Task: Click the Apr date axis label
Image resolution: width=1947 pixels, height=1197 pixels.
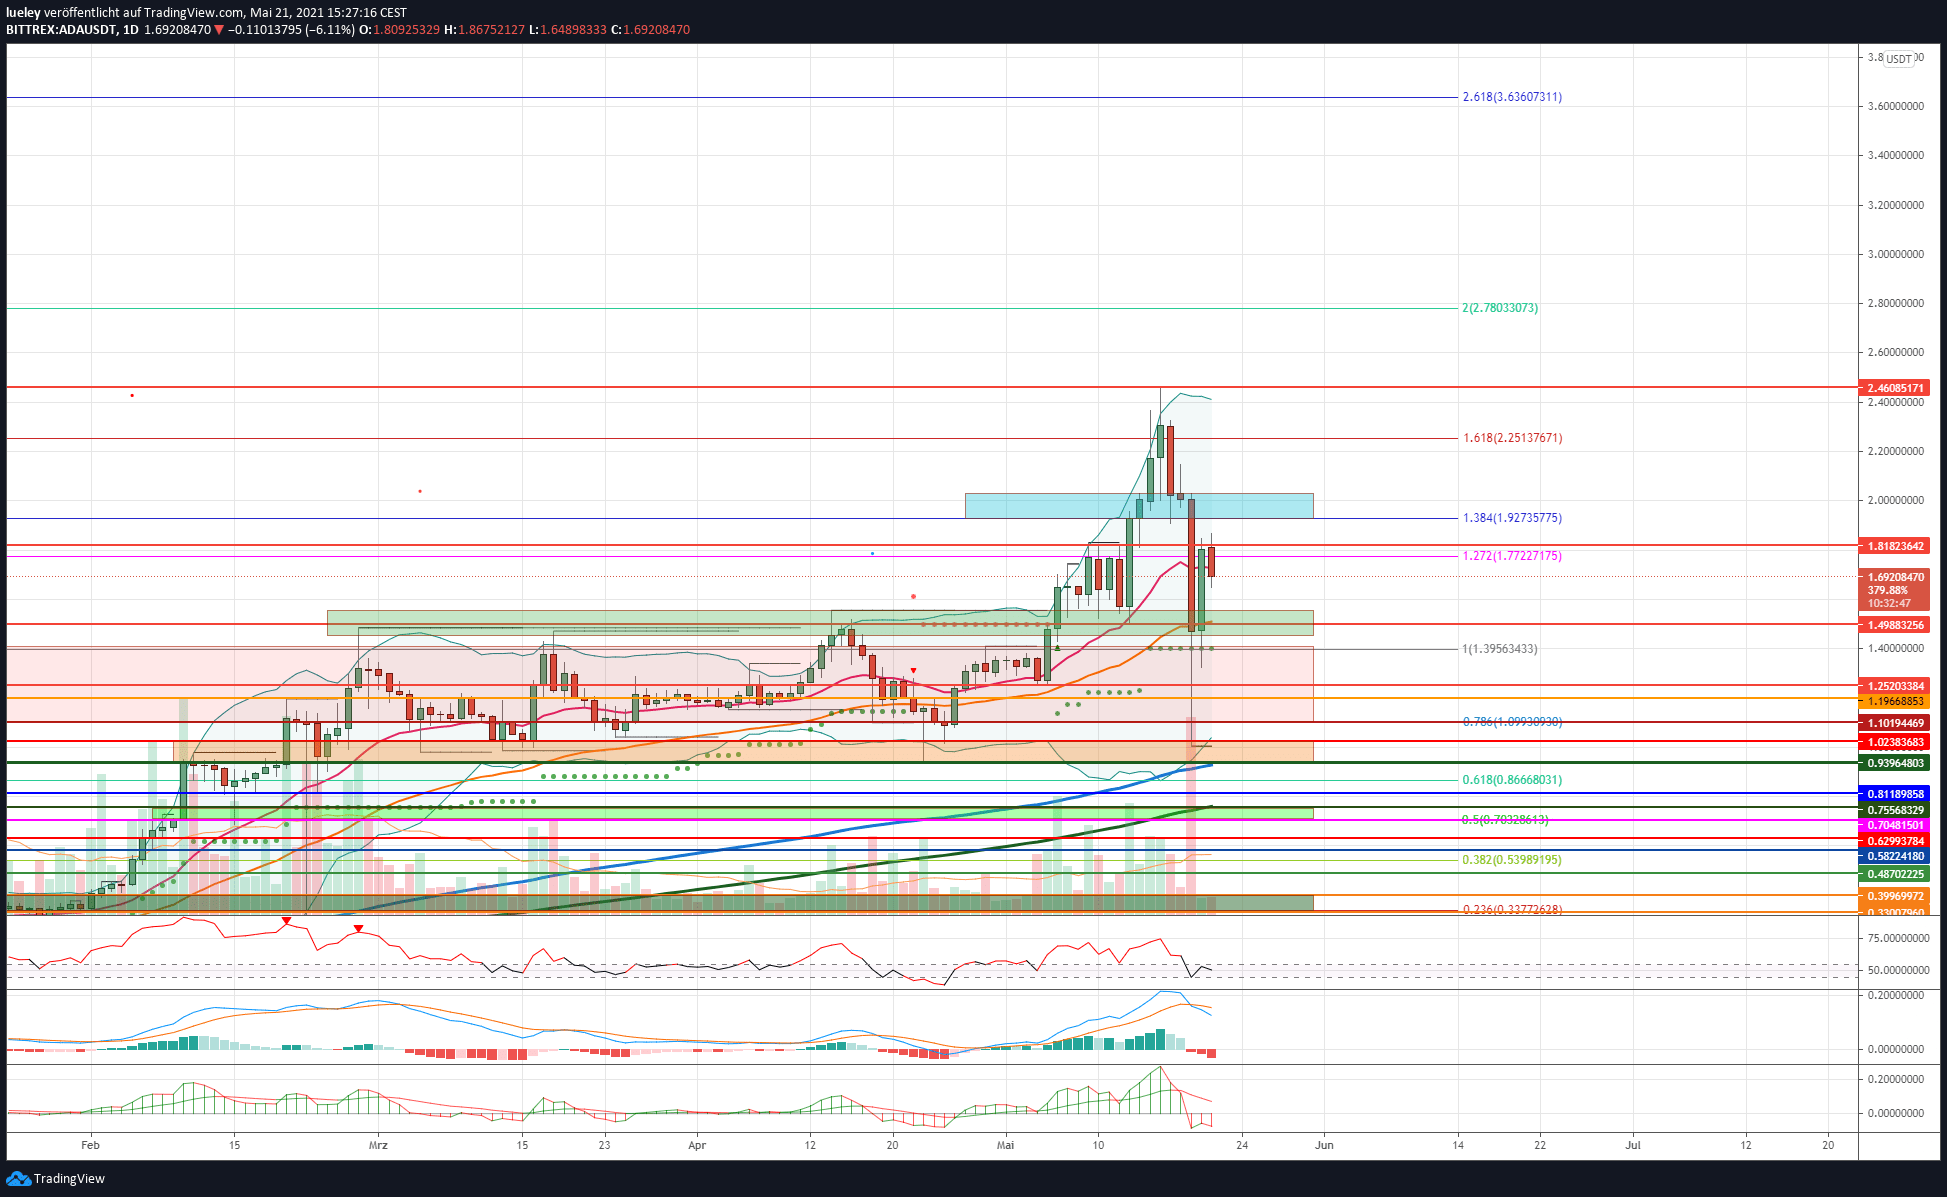Action: click(x=697, y=1145)
